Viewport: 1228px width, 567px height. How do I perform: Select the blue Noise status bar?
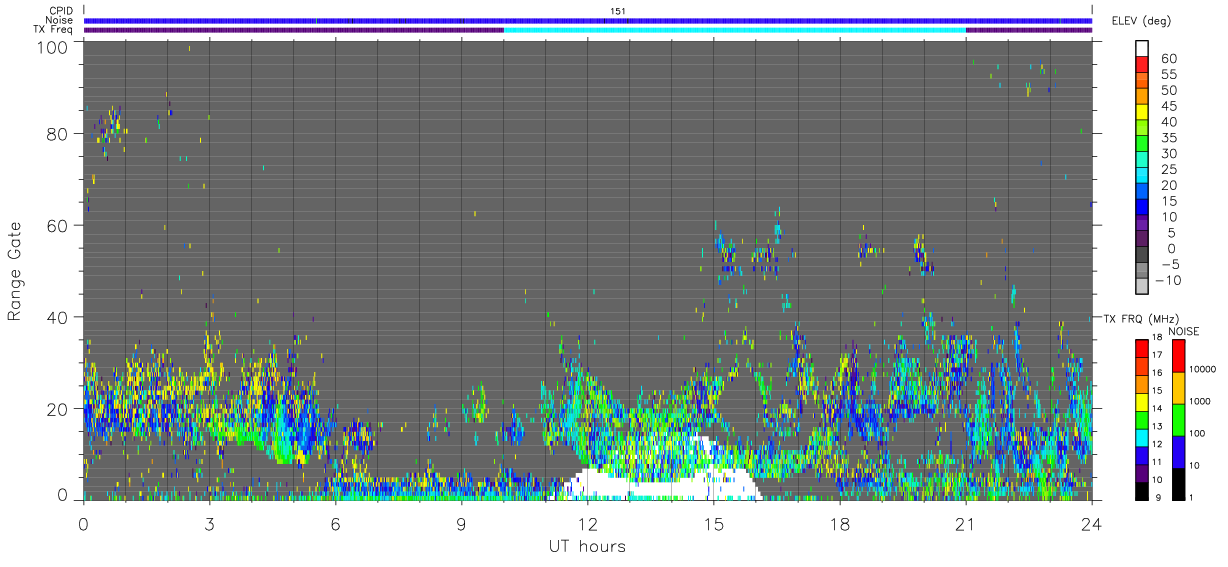(x=588, y=20)
